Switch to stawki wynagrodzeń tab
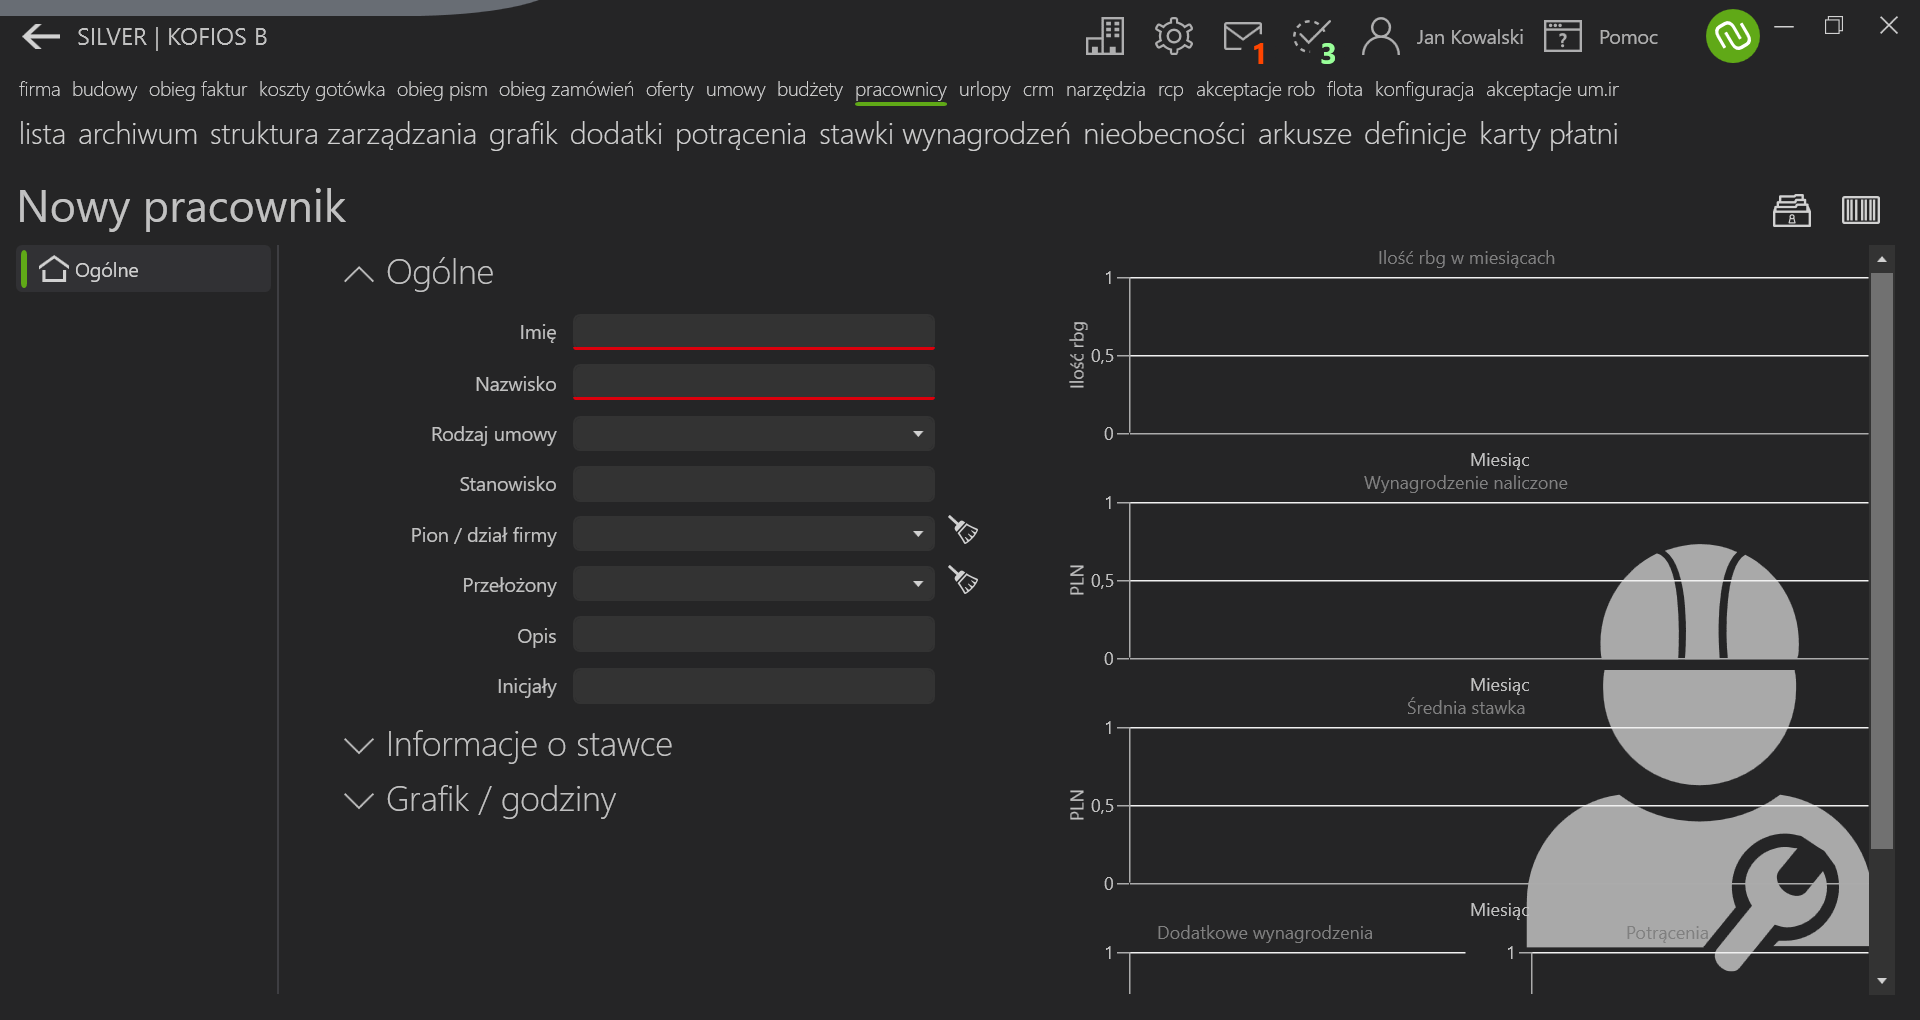This screenshot has width=1920, height=1020. click(x=945, y=134)
